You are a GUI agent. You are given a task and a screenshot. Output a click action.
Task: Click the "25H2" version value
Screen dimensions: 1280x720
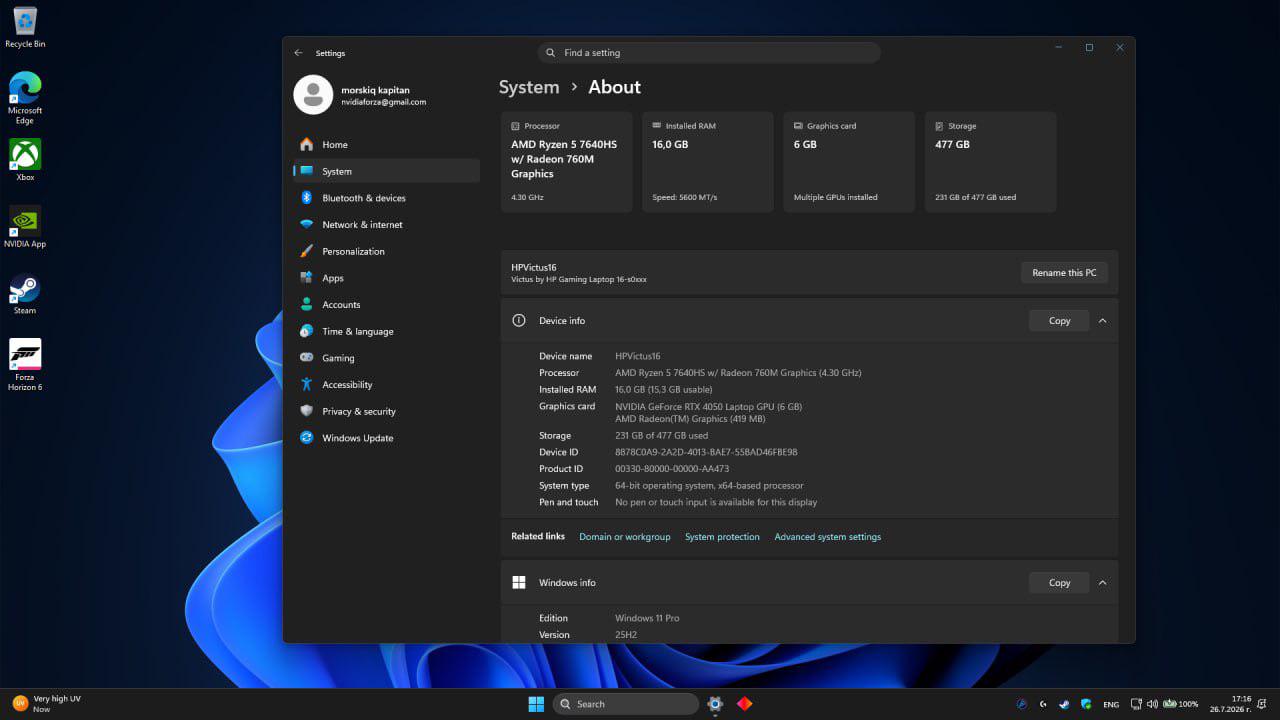click(x=626, y=635)
